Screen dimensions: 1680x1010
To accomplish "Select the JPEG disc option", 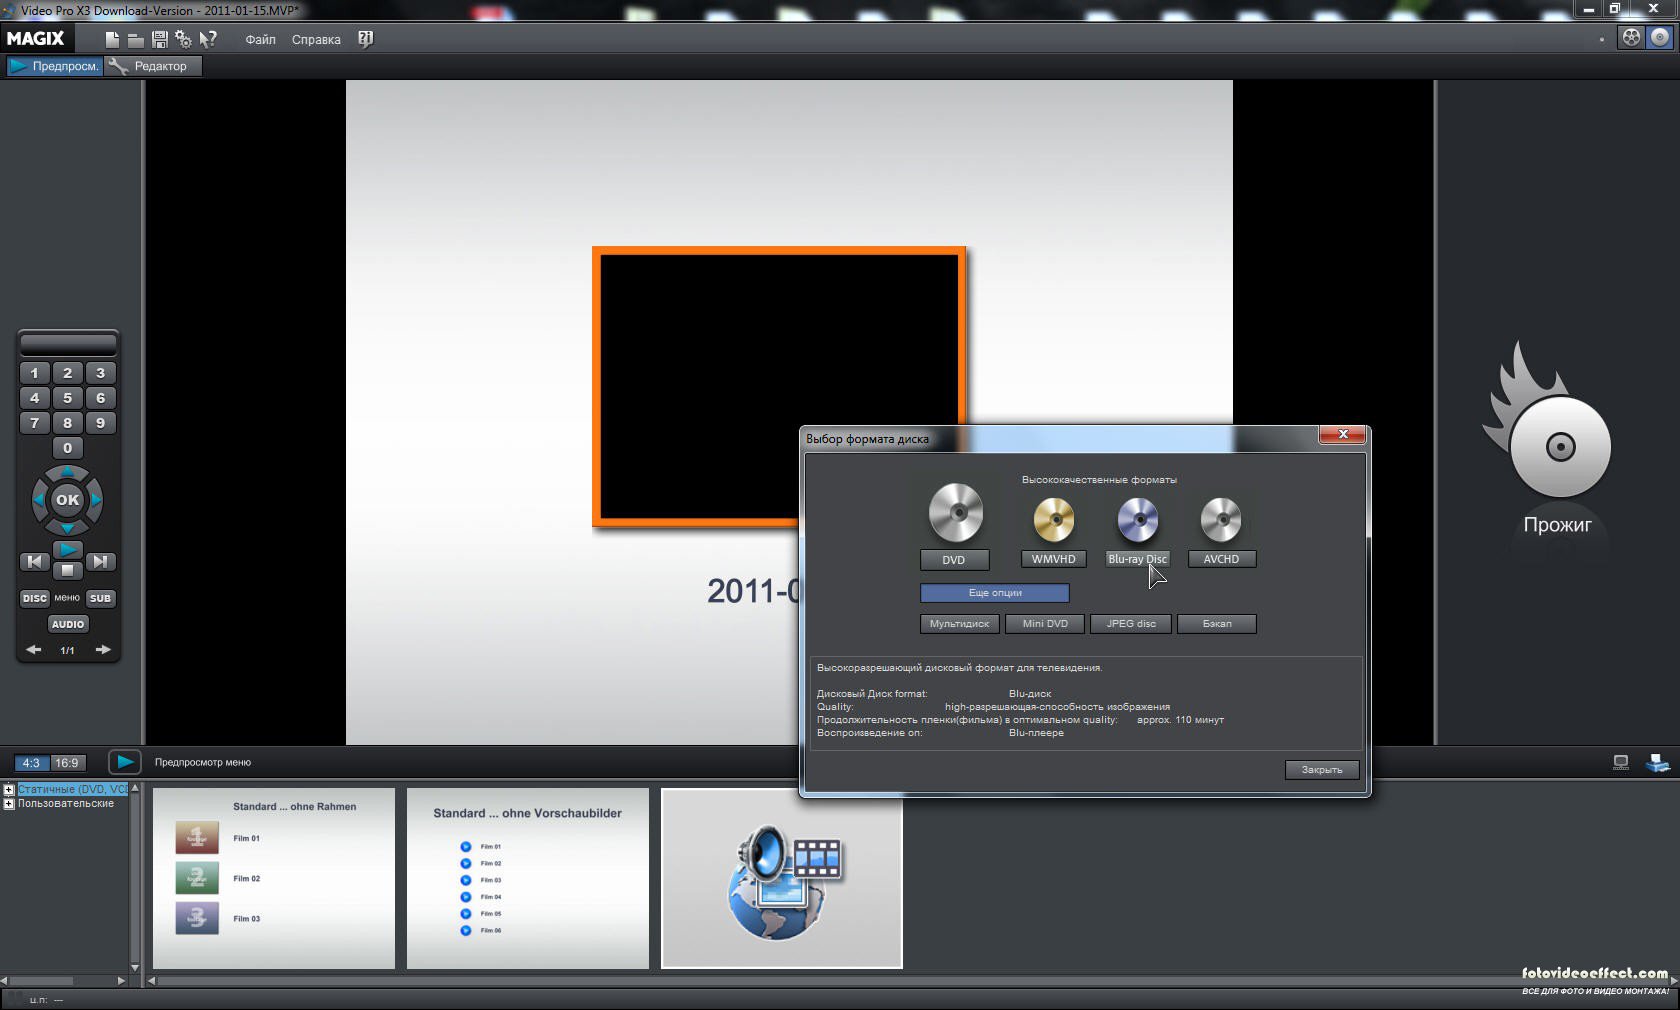I will pyautogui.click(x=1131, y=624).
